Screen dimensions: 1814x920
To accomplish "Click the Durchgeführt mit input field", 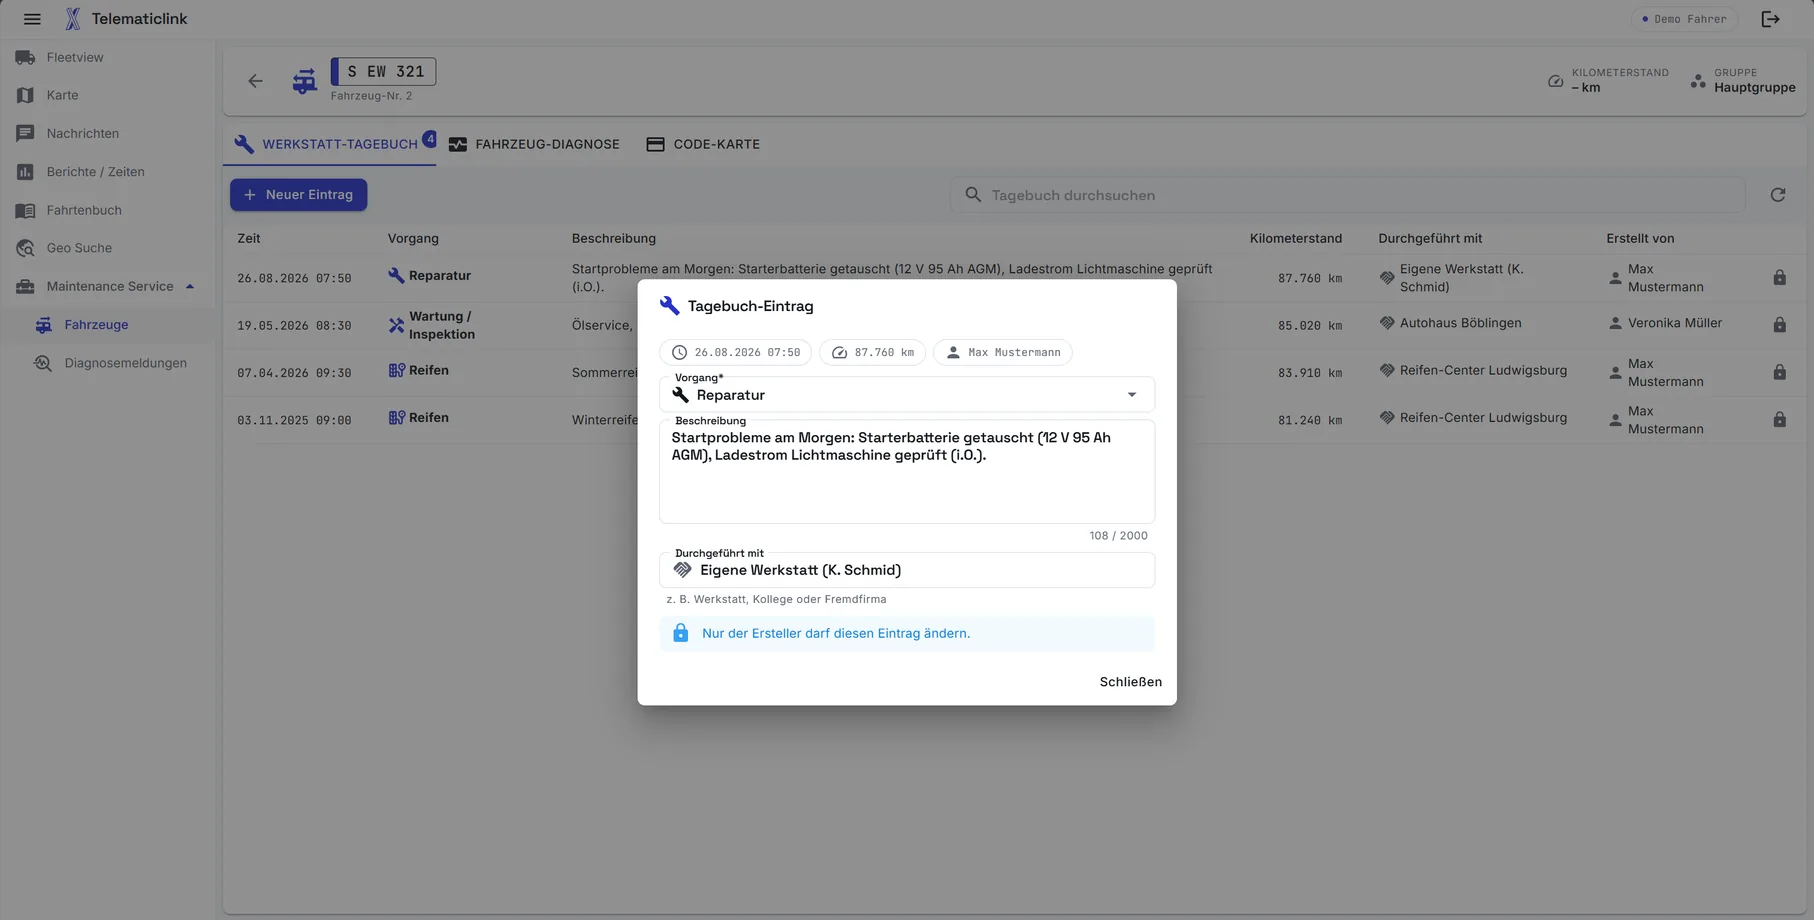I will coord(907,570).
